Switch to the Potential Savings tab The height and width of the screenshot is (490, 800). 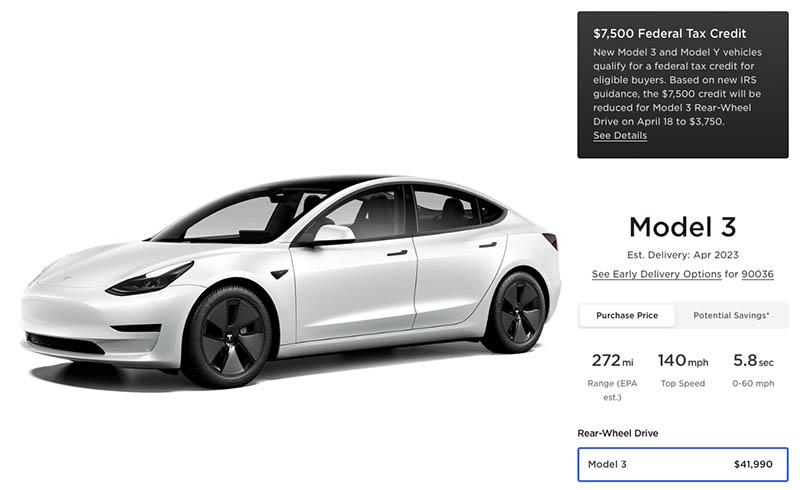point(731,315)
